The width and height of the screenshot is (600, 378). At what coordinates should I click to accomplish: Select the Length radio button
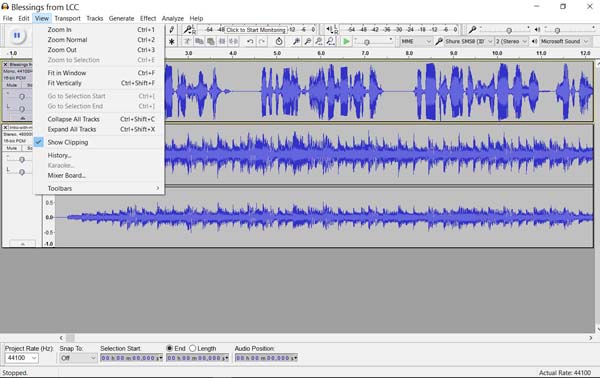pyautogui.click(x=192, y=348)
